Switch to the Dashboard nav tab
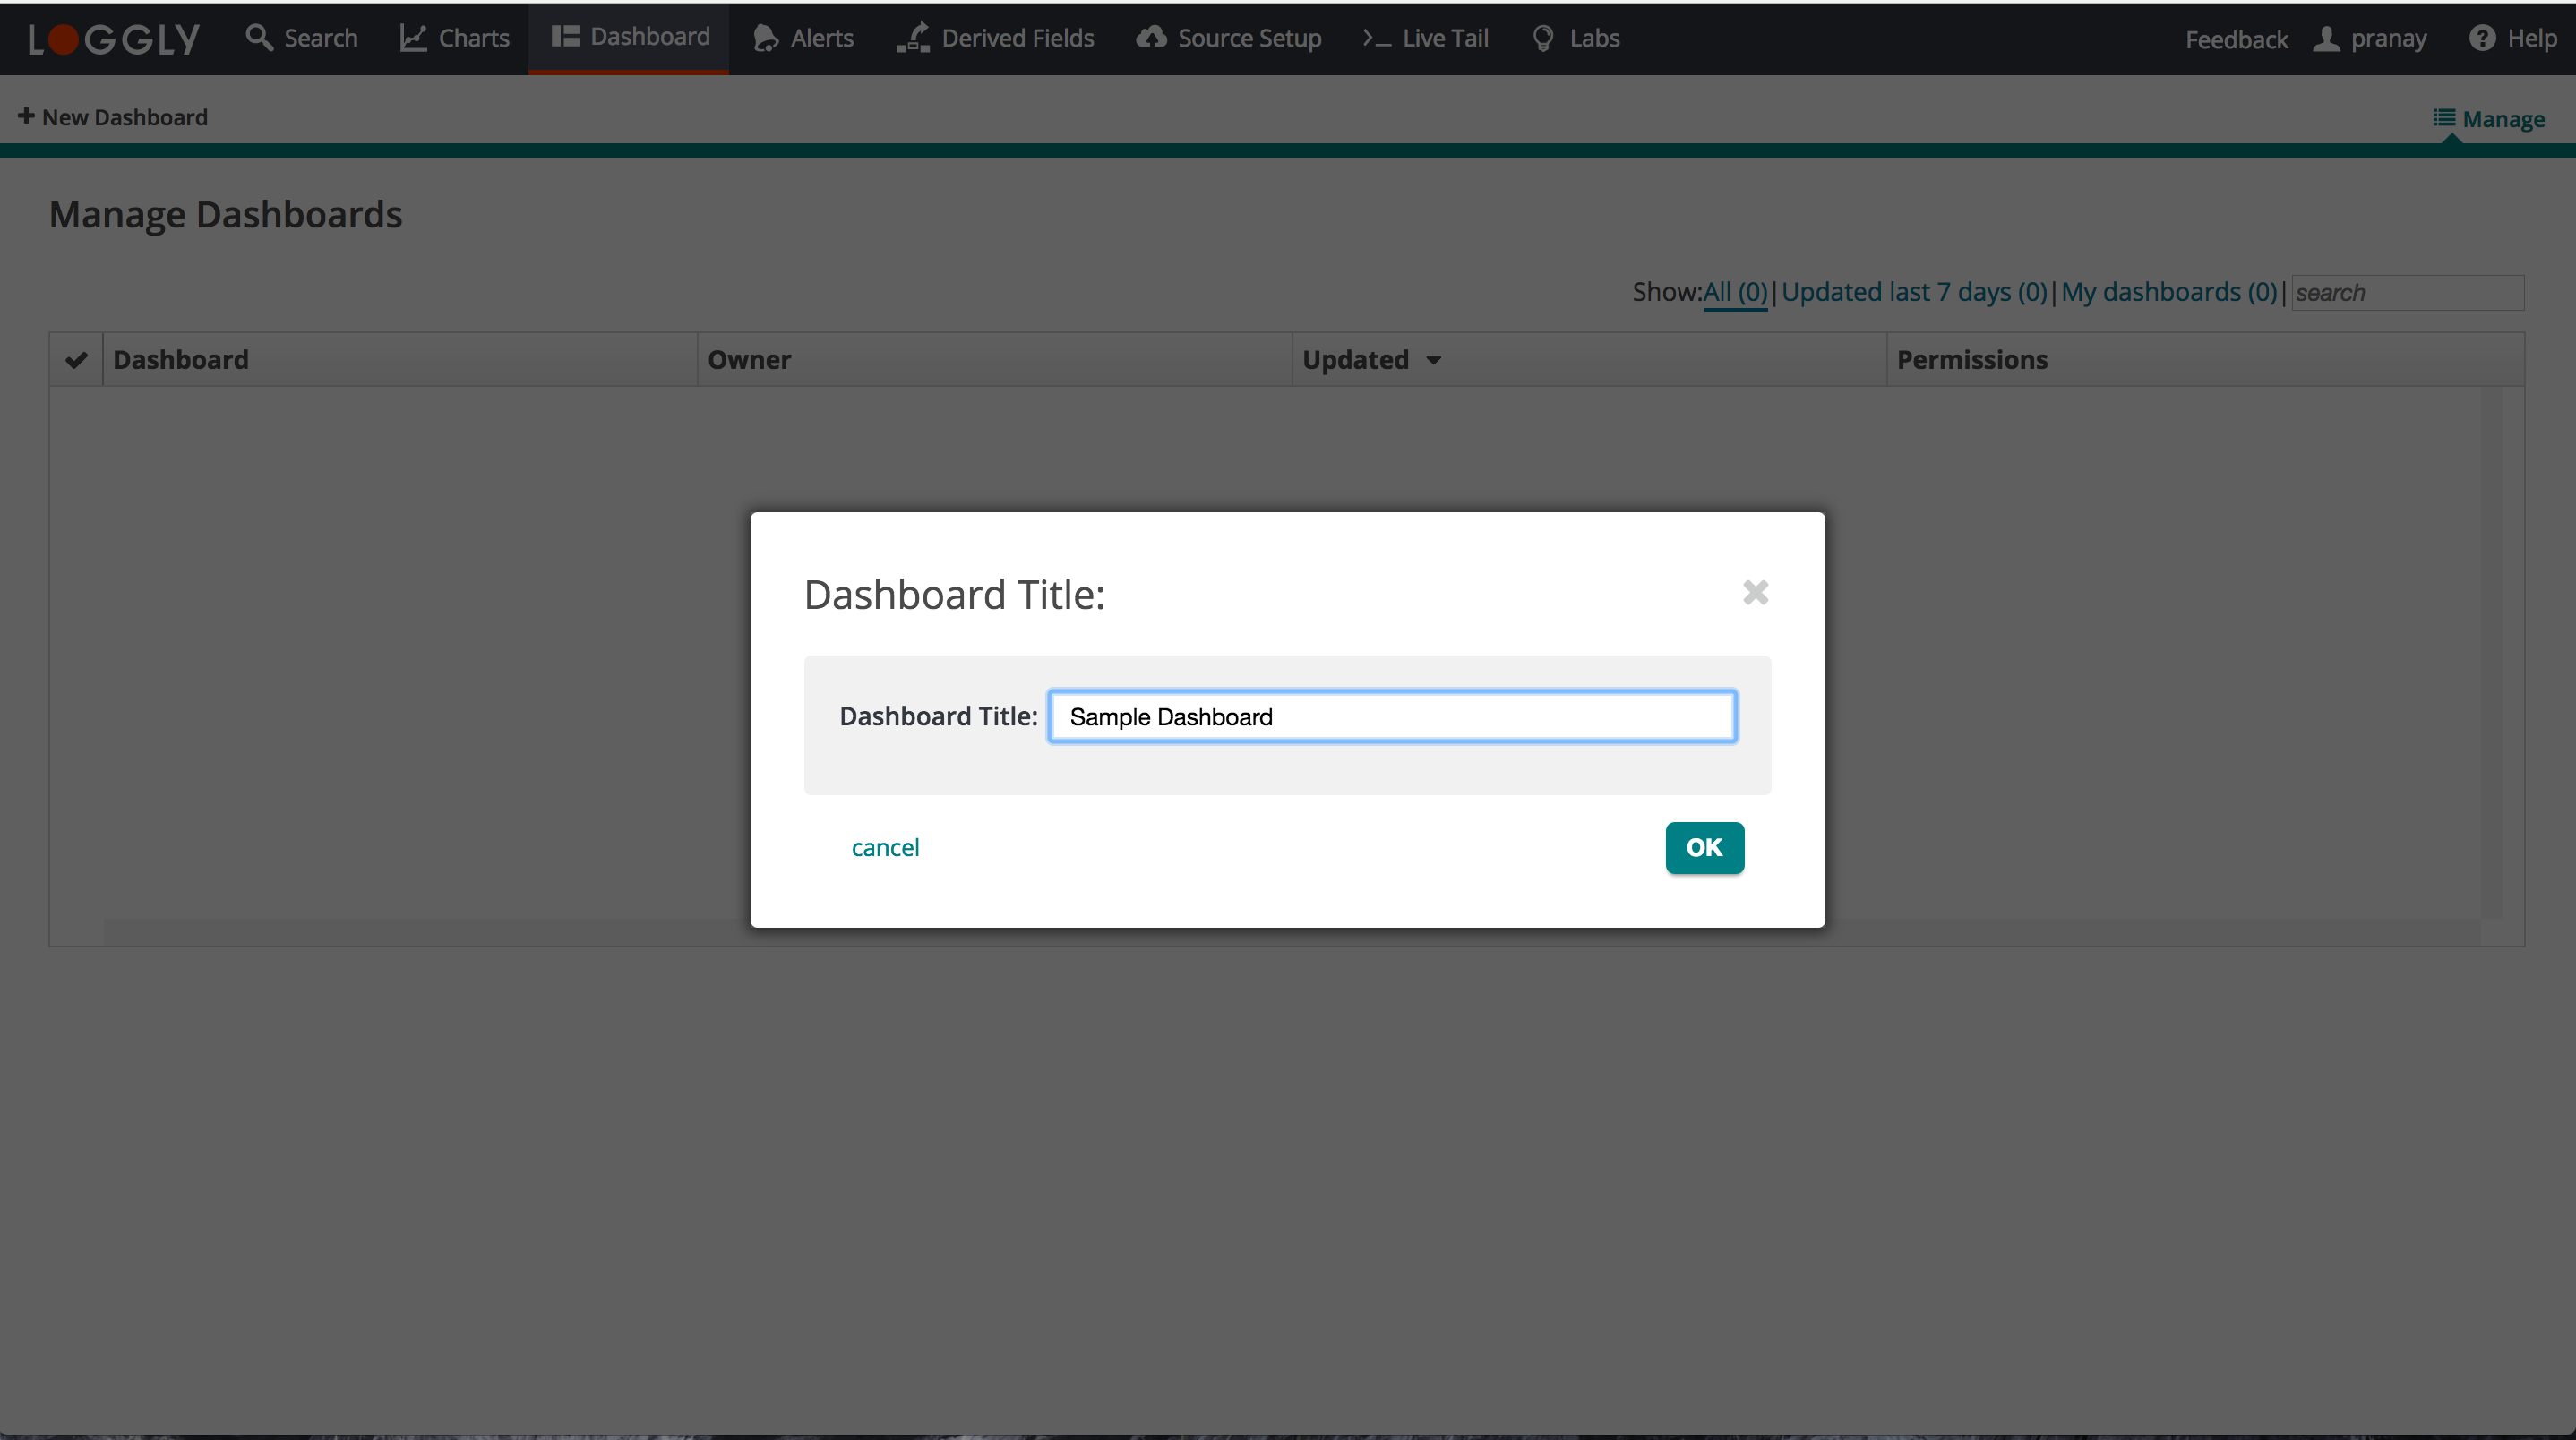This screenshot has width=2576, height=1440. pos(630,37)
